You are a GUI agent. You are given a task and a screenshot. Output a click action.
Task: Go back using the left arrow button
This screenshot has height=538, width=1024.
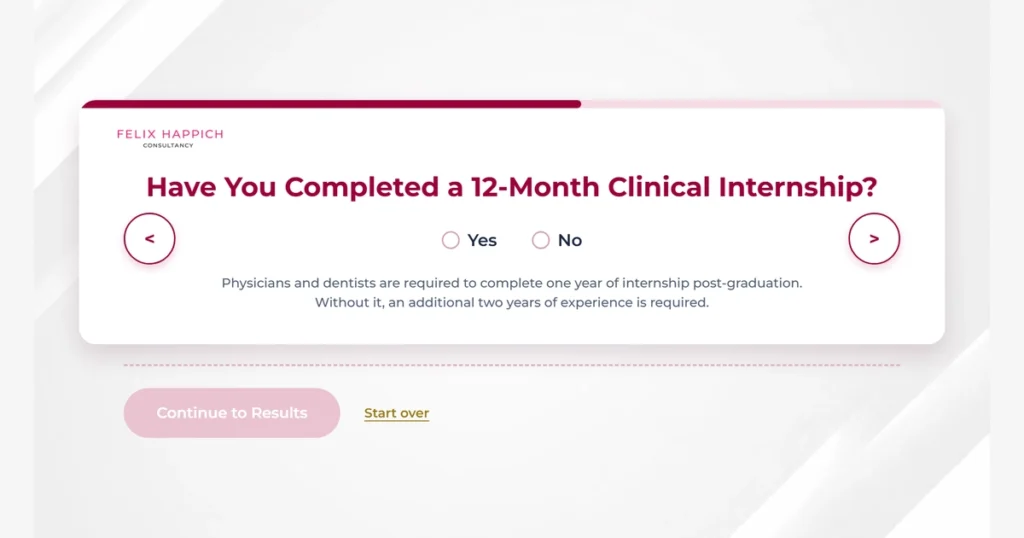tap(150, 238)
